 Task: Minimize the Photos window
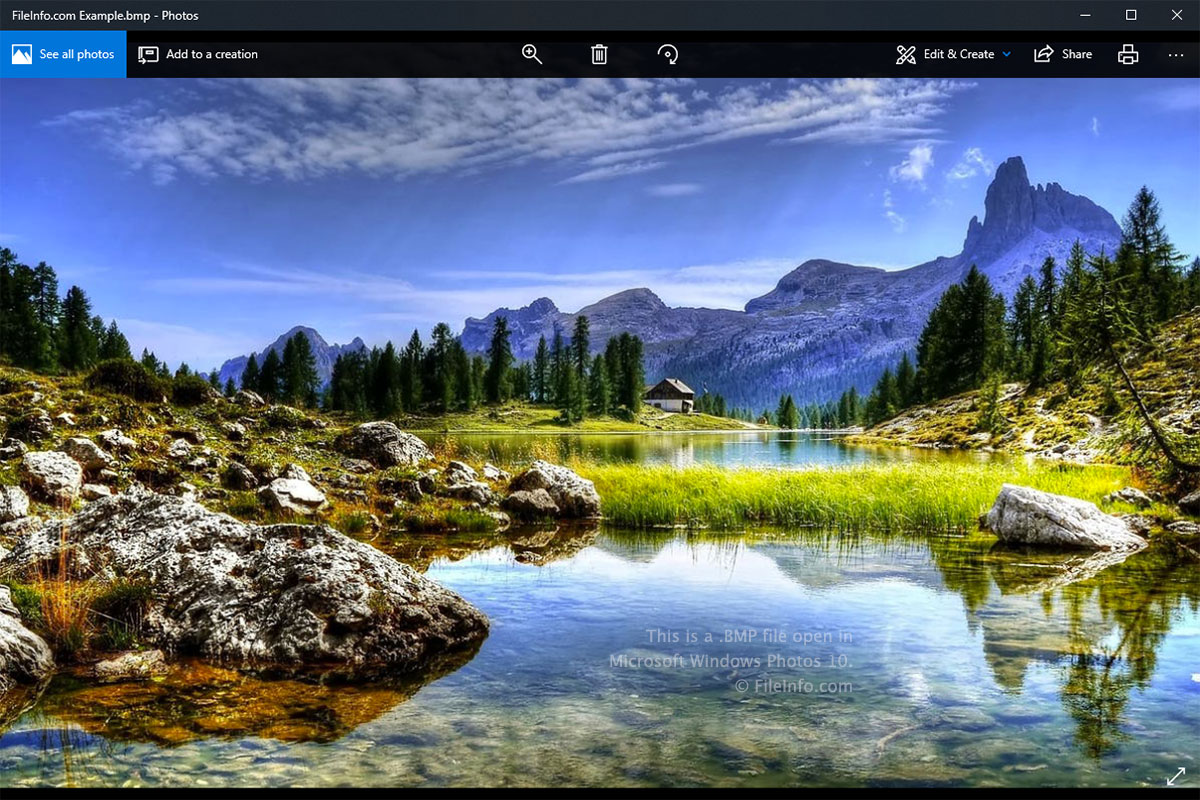1086,15
